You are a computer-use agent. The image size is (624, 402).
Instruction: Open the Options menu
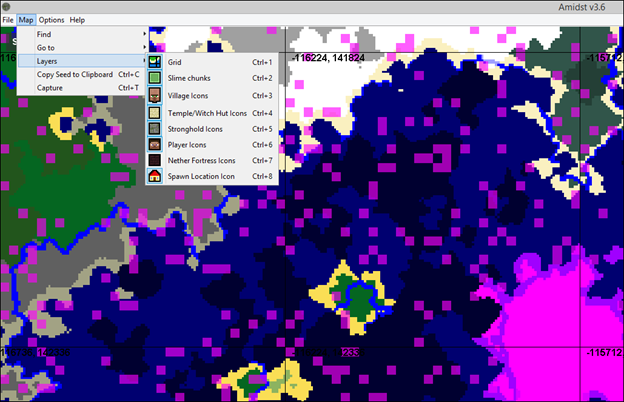(x=51, y=20)
